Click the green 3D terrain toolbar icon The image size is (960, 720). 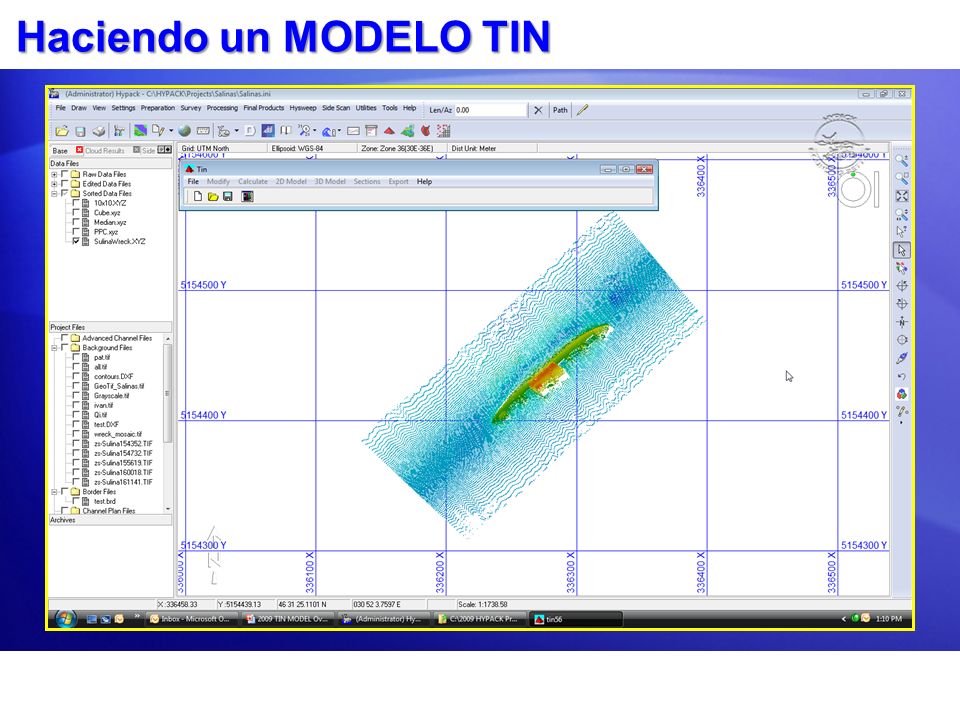click(x=407, y=131)
